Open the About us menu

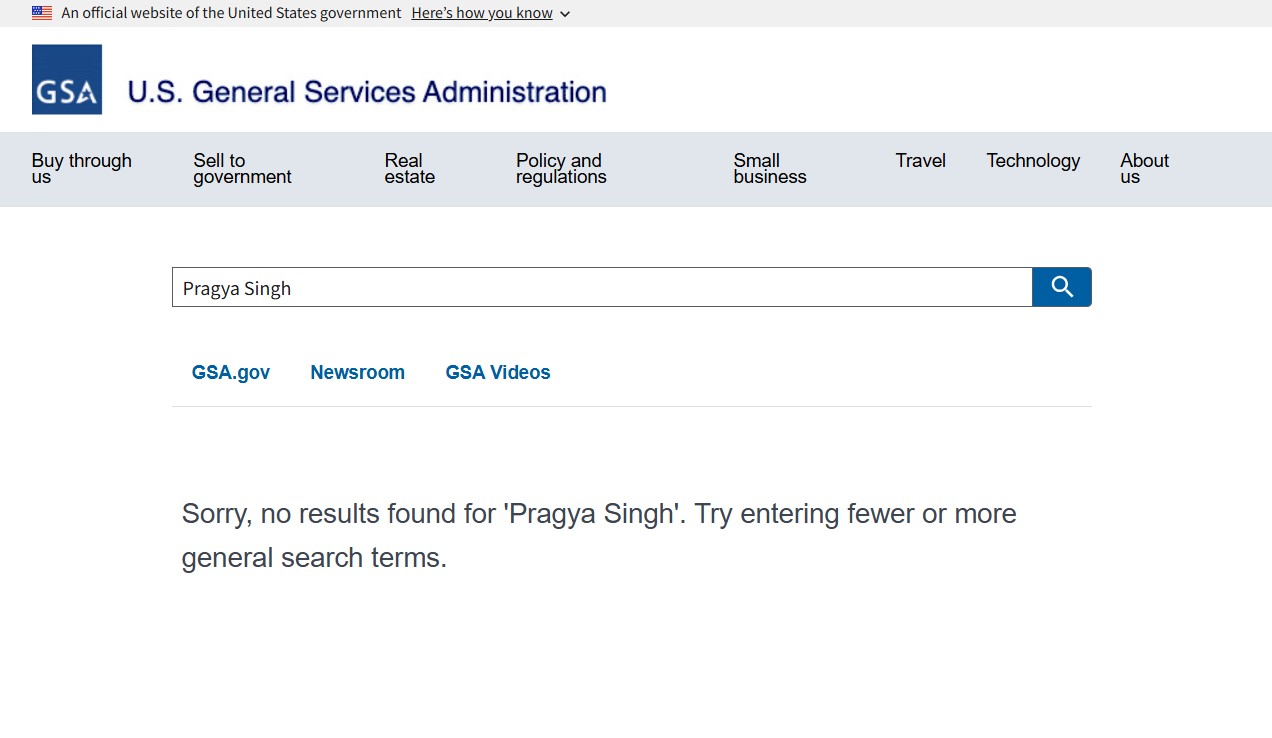[1144, 168]
